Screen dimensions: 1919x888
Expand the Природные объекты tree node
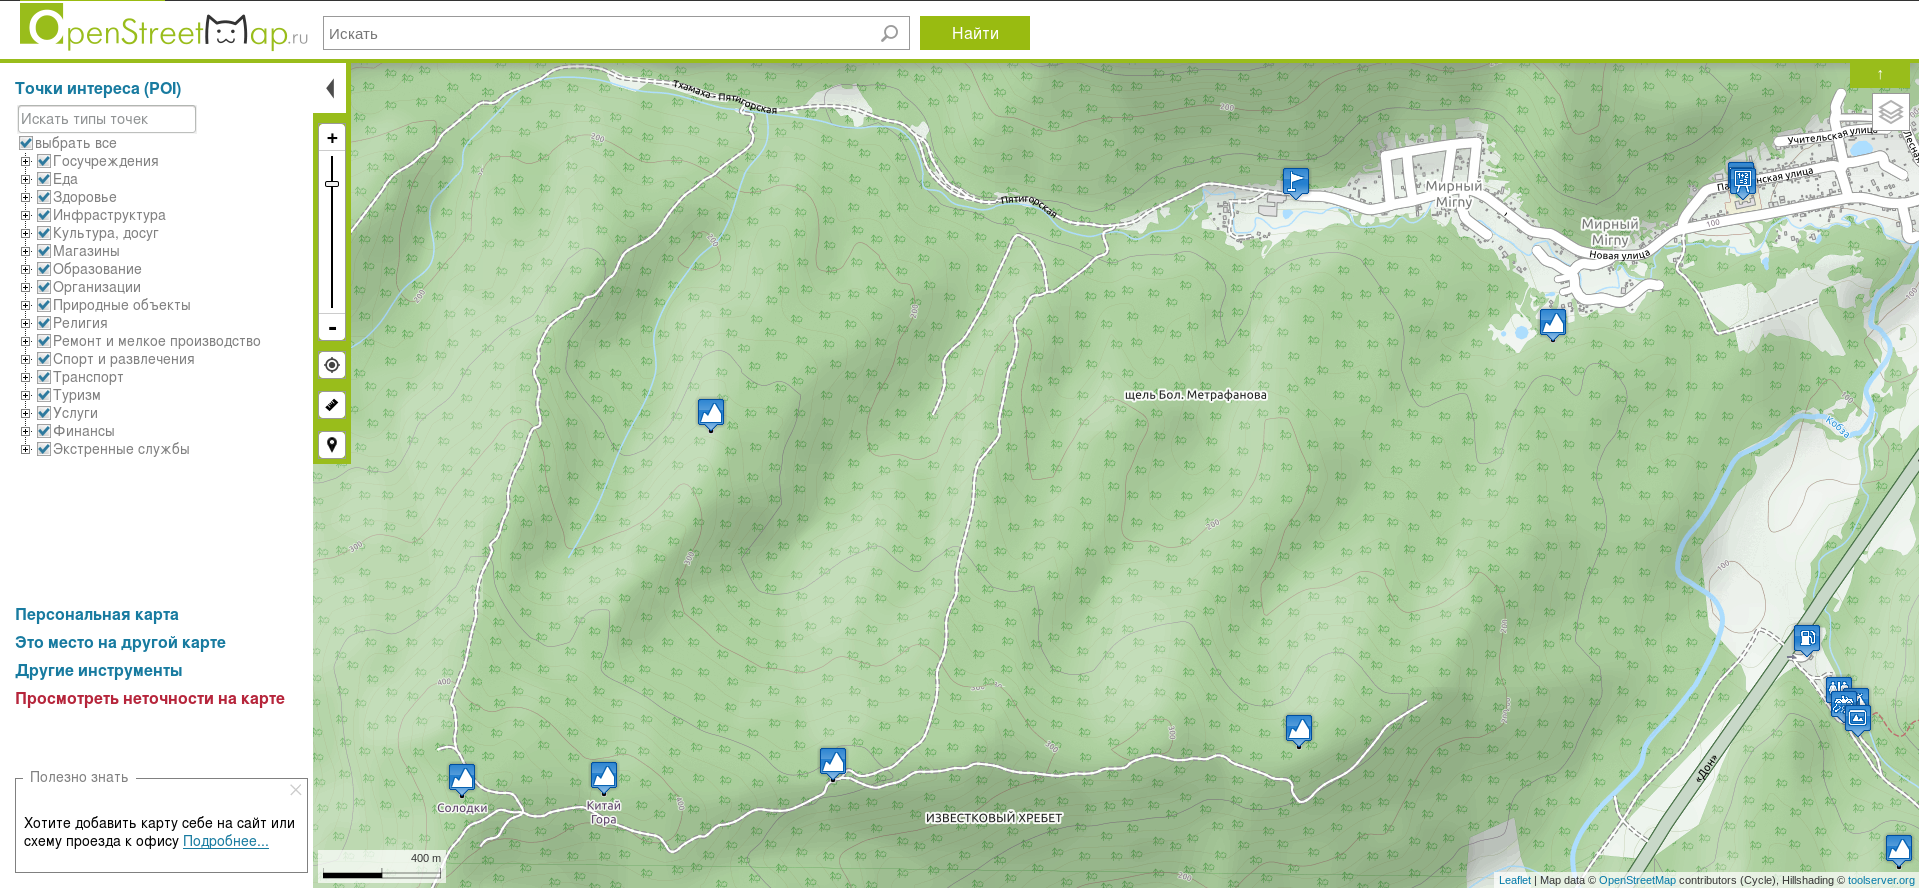point(26,305)
